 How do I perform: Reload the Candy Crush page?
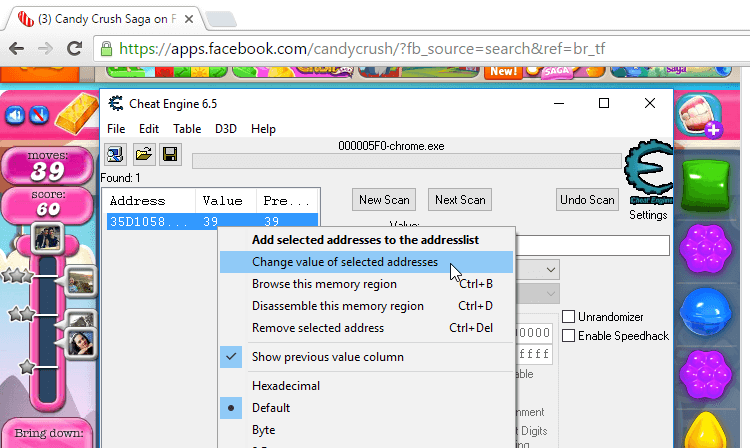pyautogui.click(x=74, y=48)
